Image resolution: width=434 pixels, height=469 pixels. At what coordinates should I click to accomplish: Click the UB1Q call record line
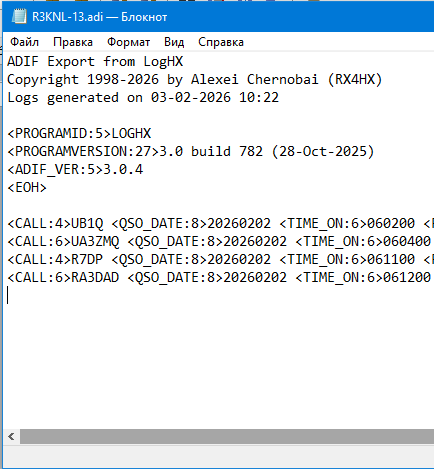220,224
